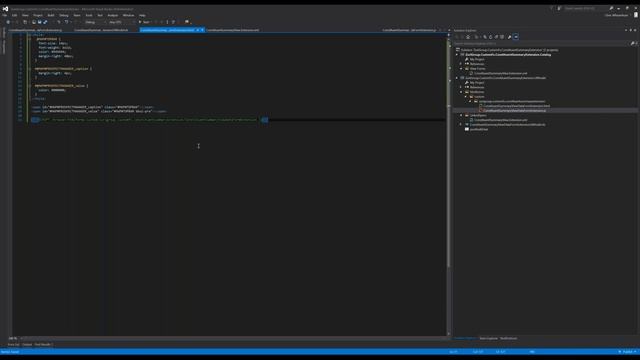The image size is (640, 360).
Task: Expand the first References node
Action: pyautogui.click(x=461, y=64)
